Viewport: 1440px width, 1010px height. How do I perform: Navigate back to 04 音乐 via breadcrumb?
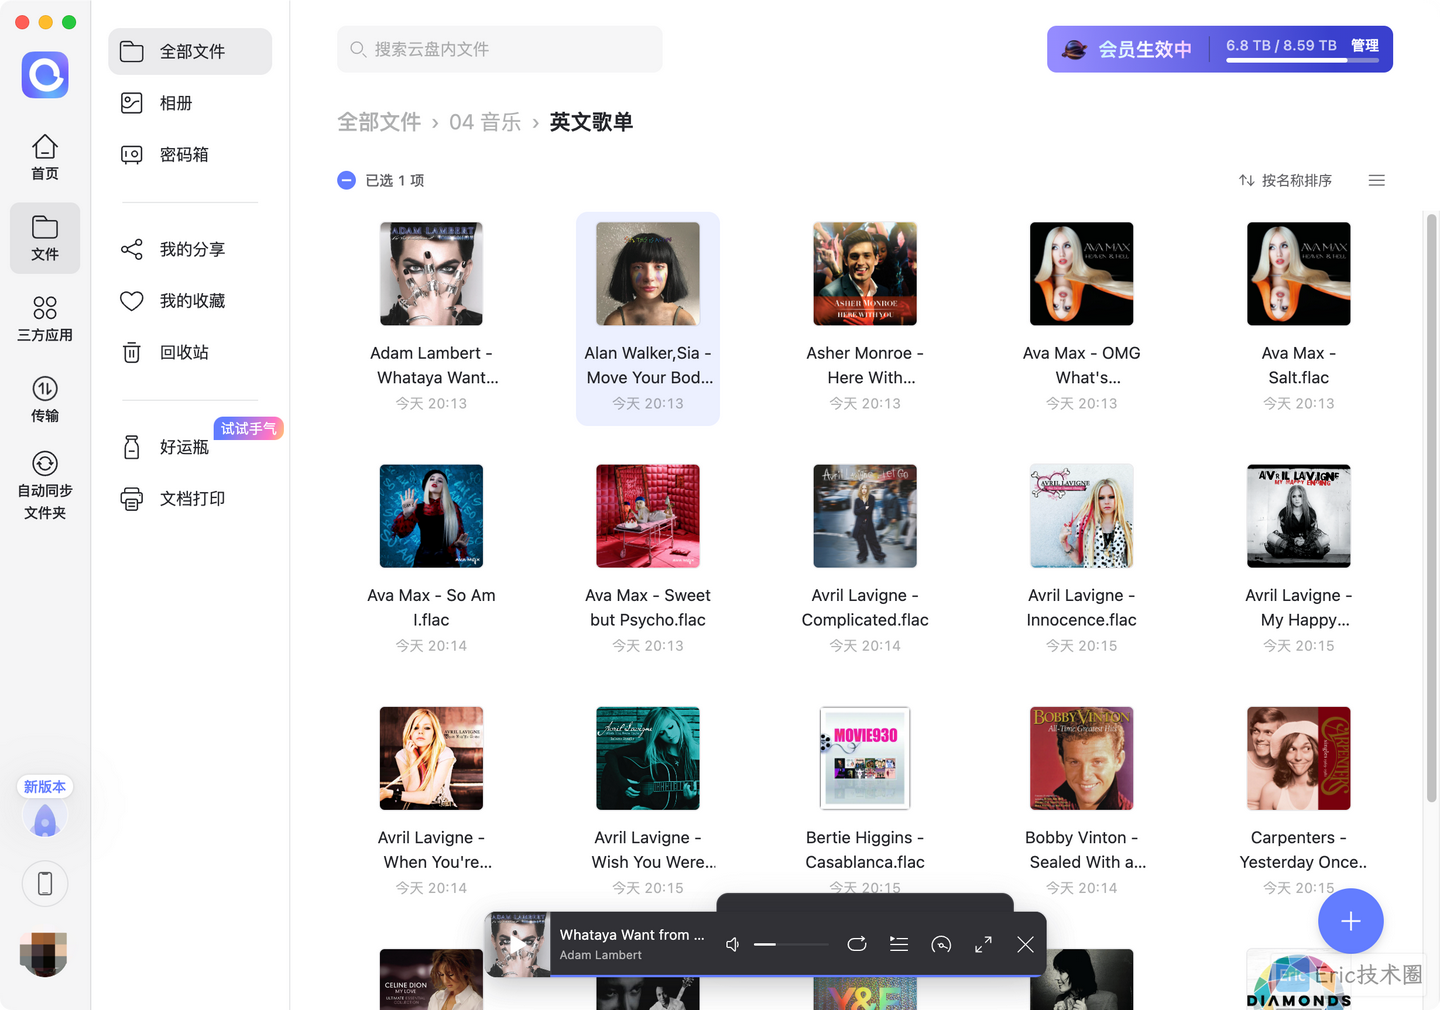[x=485, y=121]
